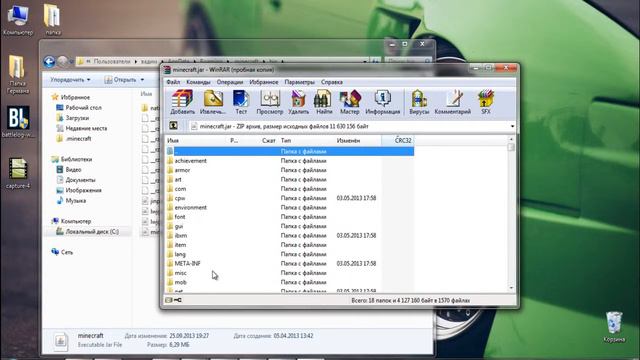640x360 pixels.
Task: Click the Вирусы (Virus scan) toolbar icon
Action: pyautogui.click(x=419, y=102)
